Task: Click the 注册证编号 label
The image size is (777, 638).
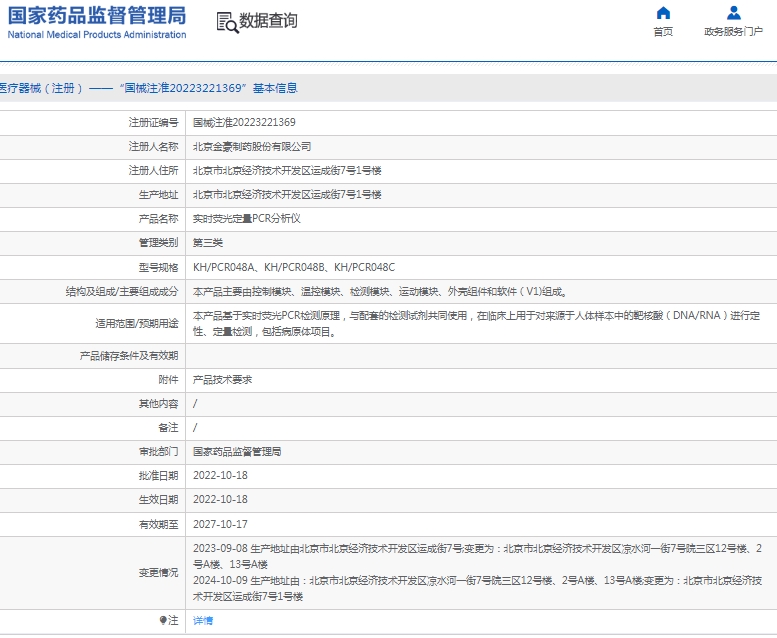Action: coord(153,122)
